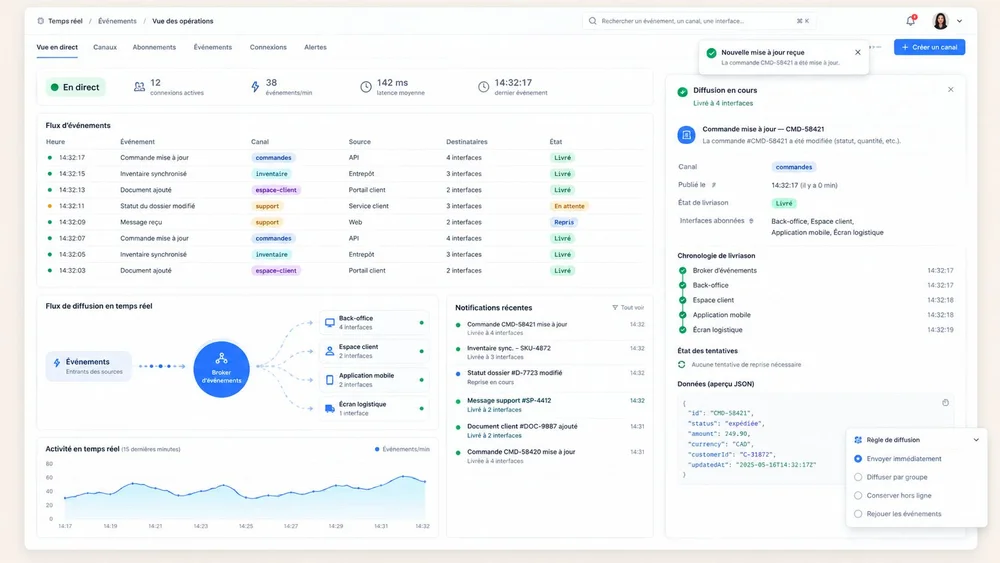Copy the JSON data preview
The height and width of the screenshot is (563, 1000).
point(945,403)
